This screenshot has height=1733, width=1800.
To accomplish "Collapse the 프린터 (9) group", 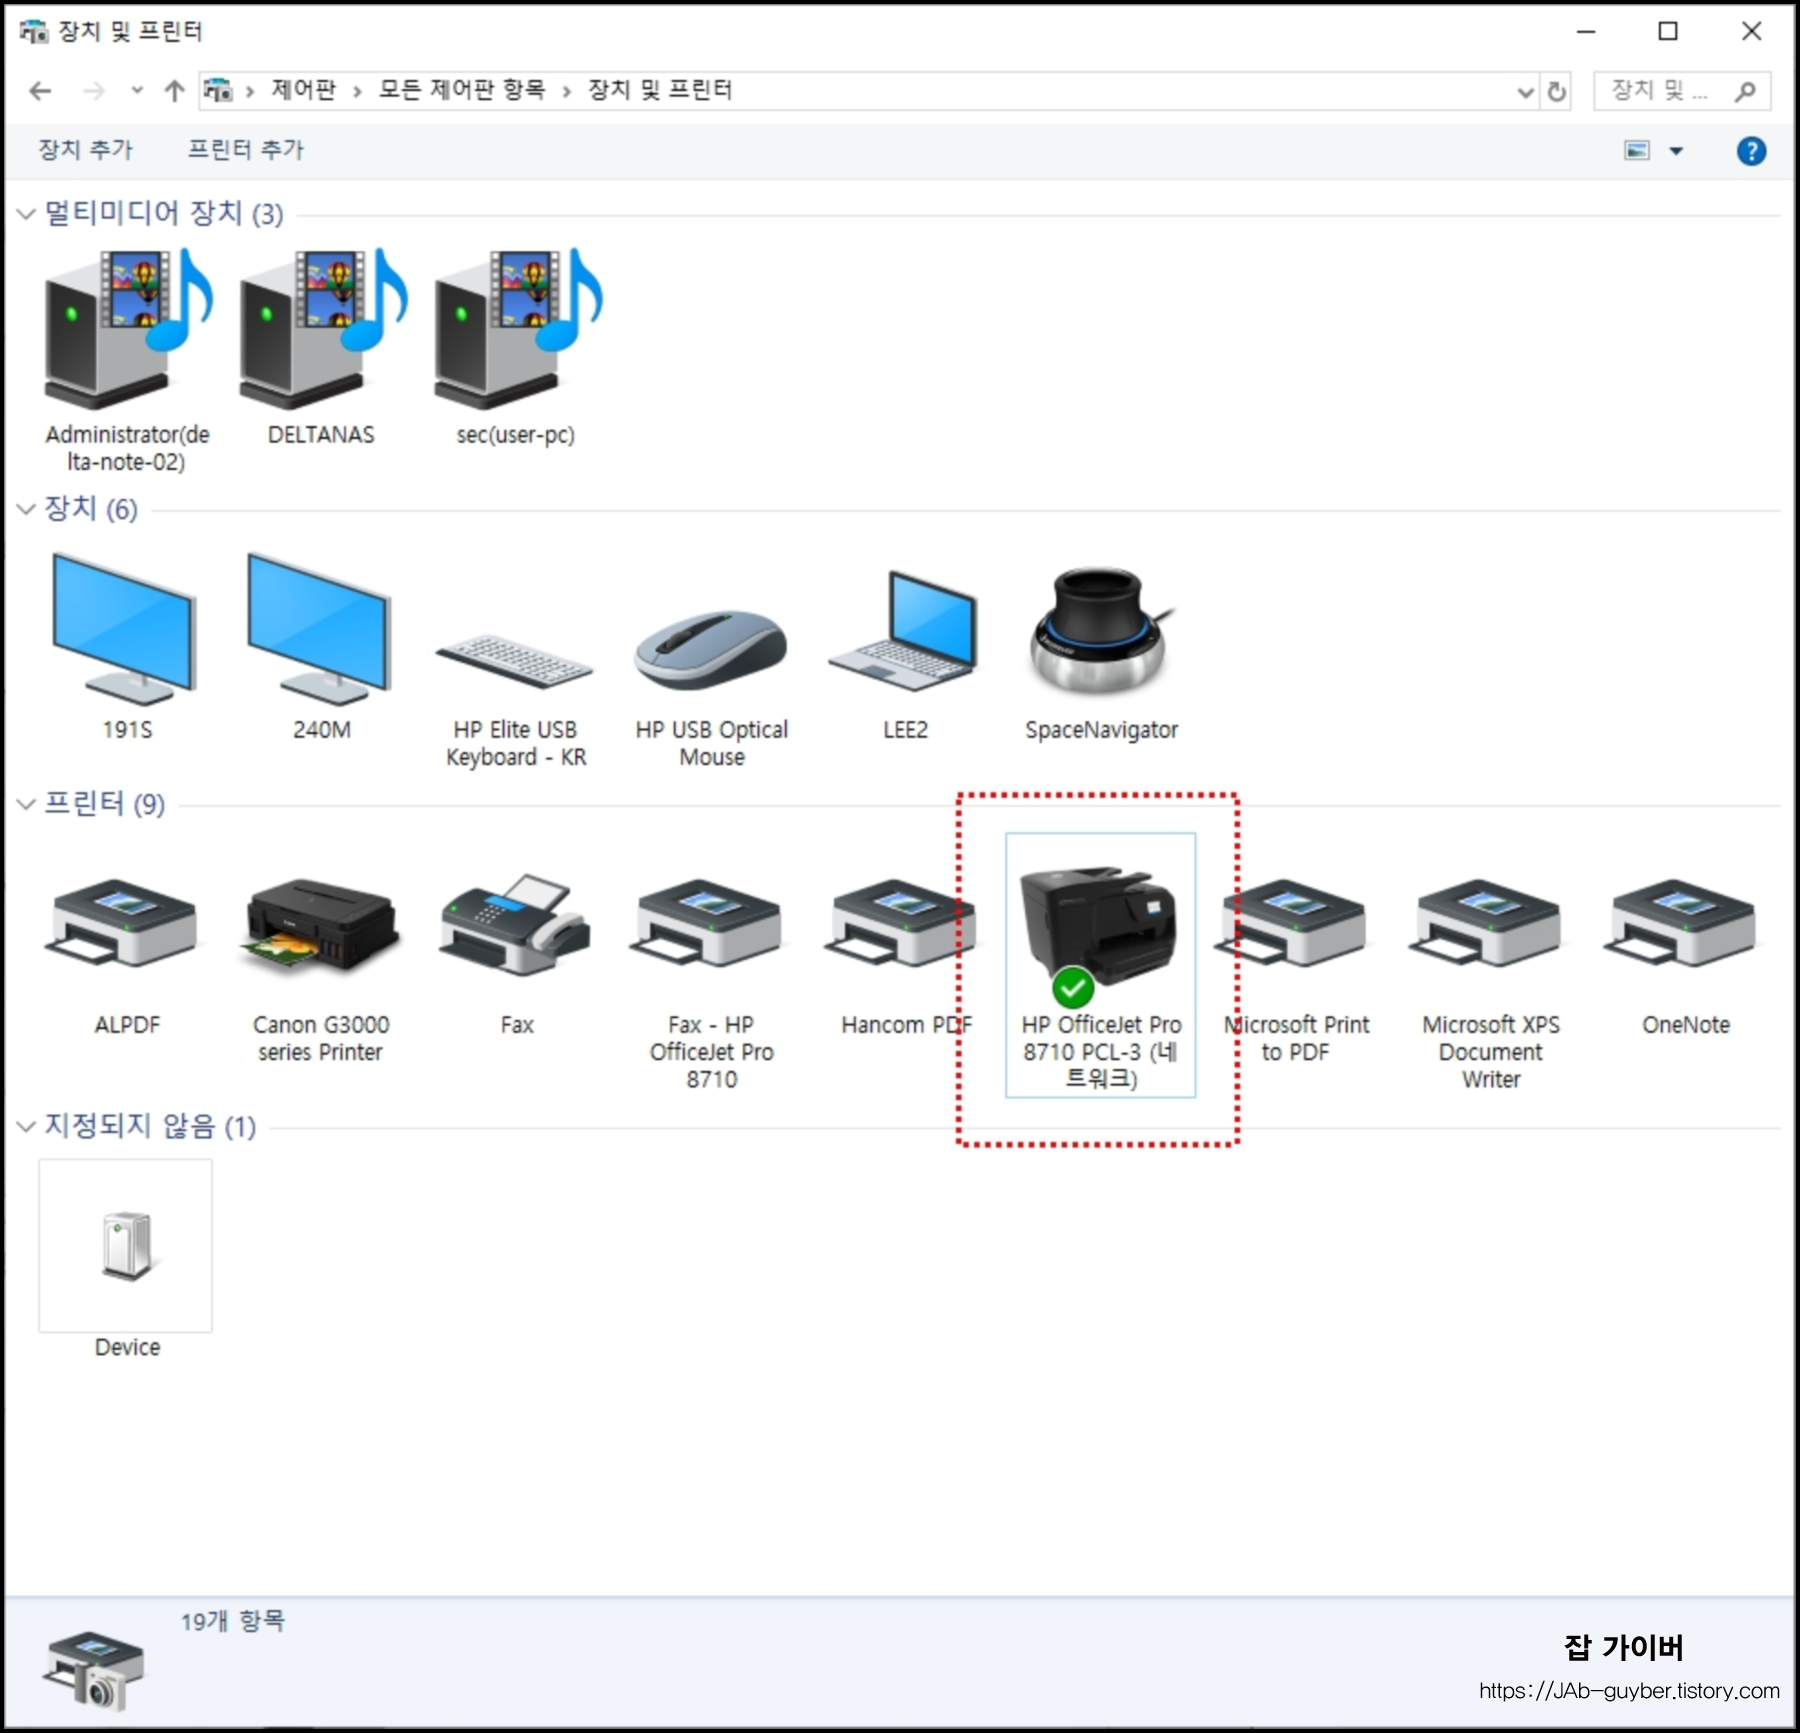I will pos(26,803).
